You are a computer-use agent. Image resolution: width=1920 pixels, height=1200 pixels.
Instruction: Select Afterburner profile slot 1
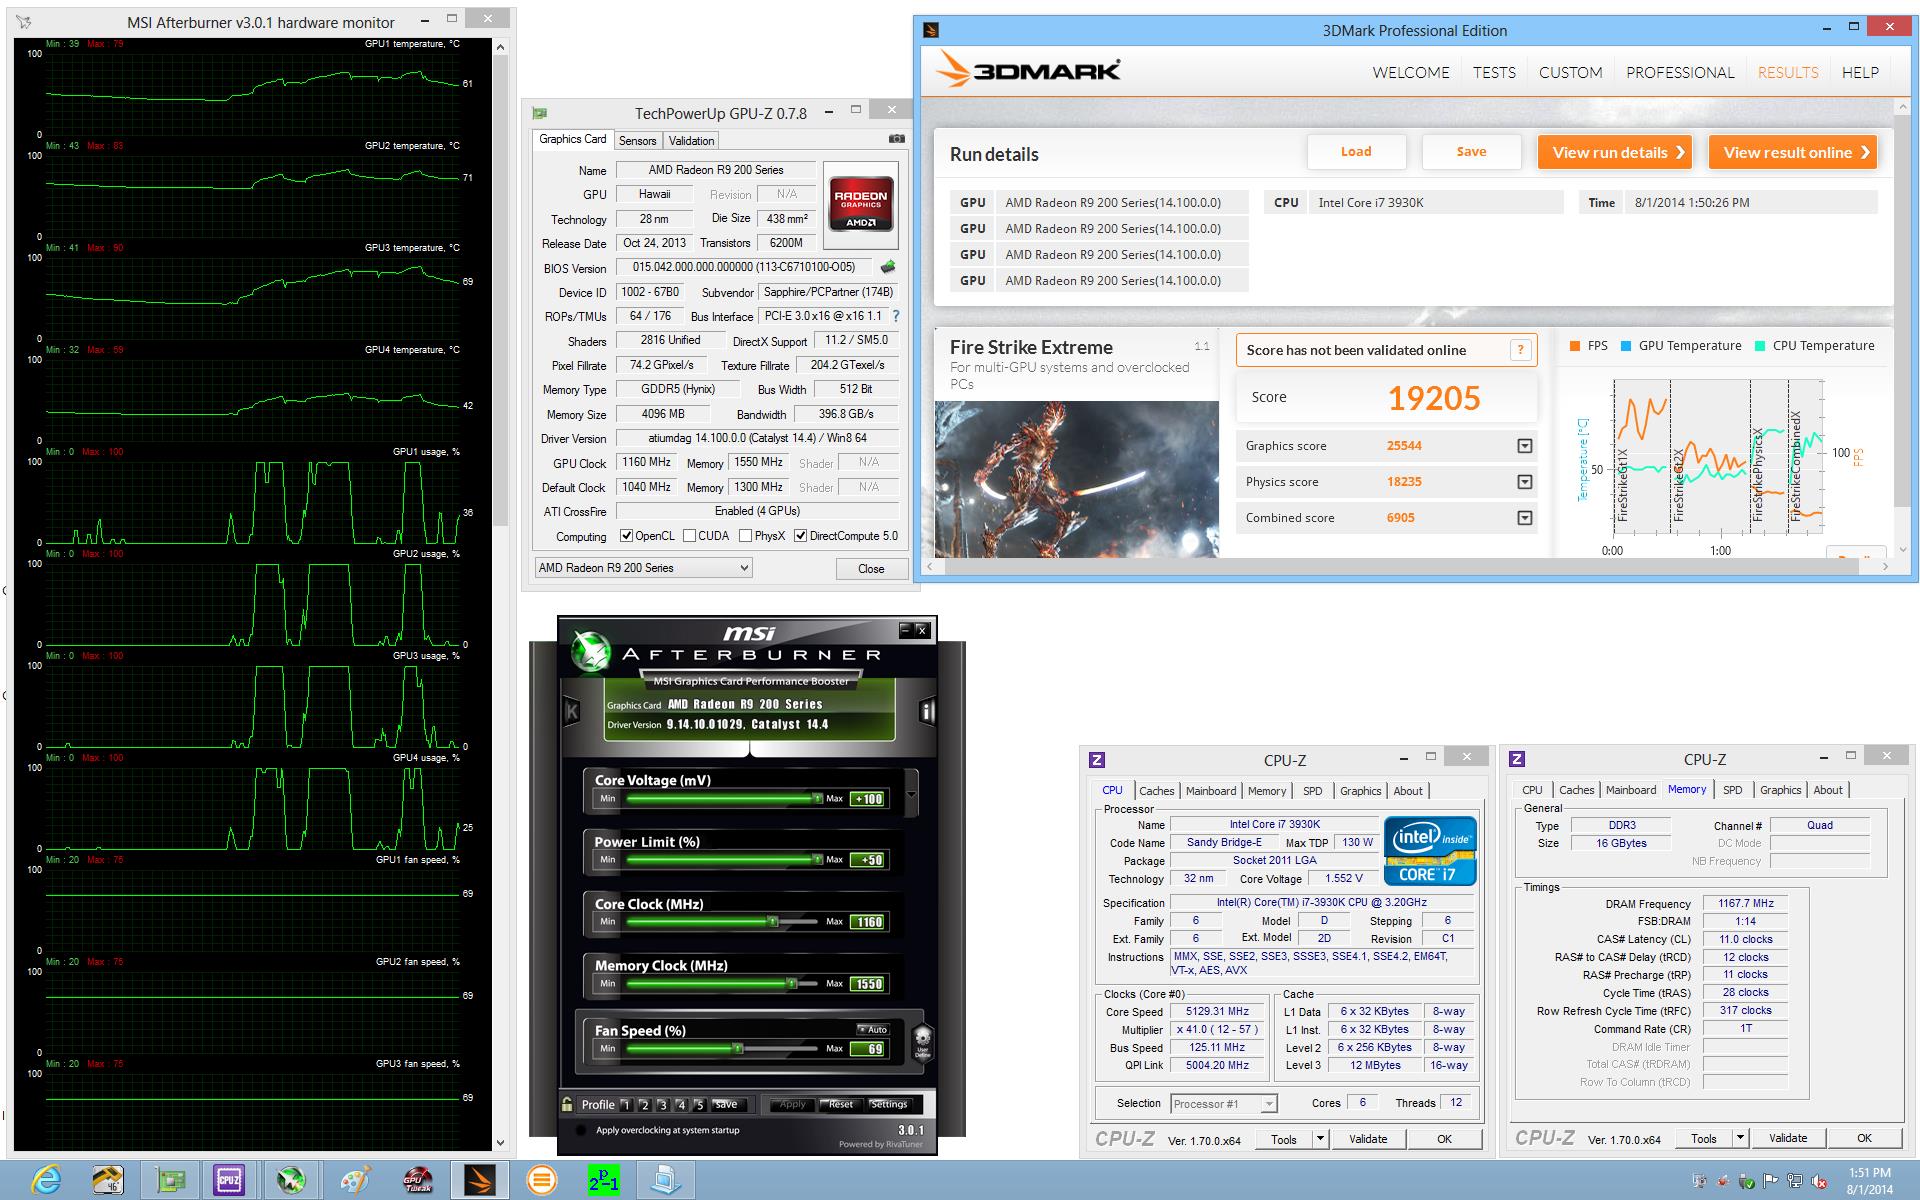coord(626,1105)
